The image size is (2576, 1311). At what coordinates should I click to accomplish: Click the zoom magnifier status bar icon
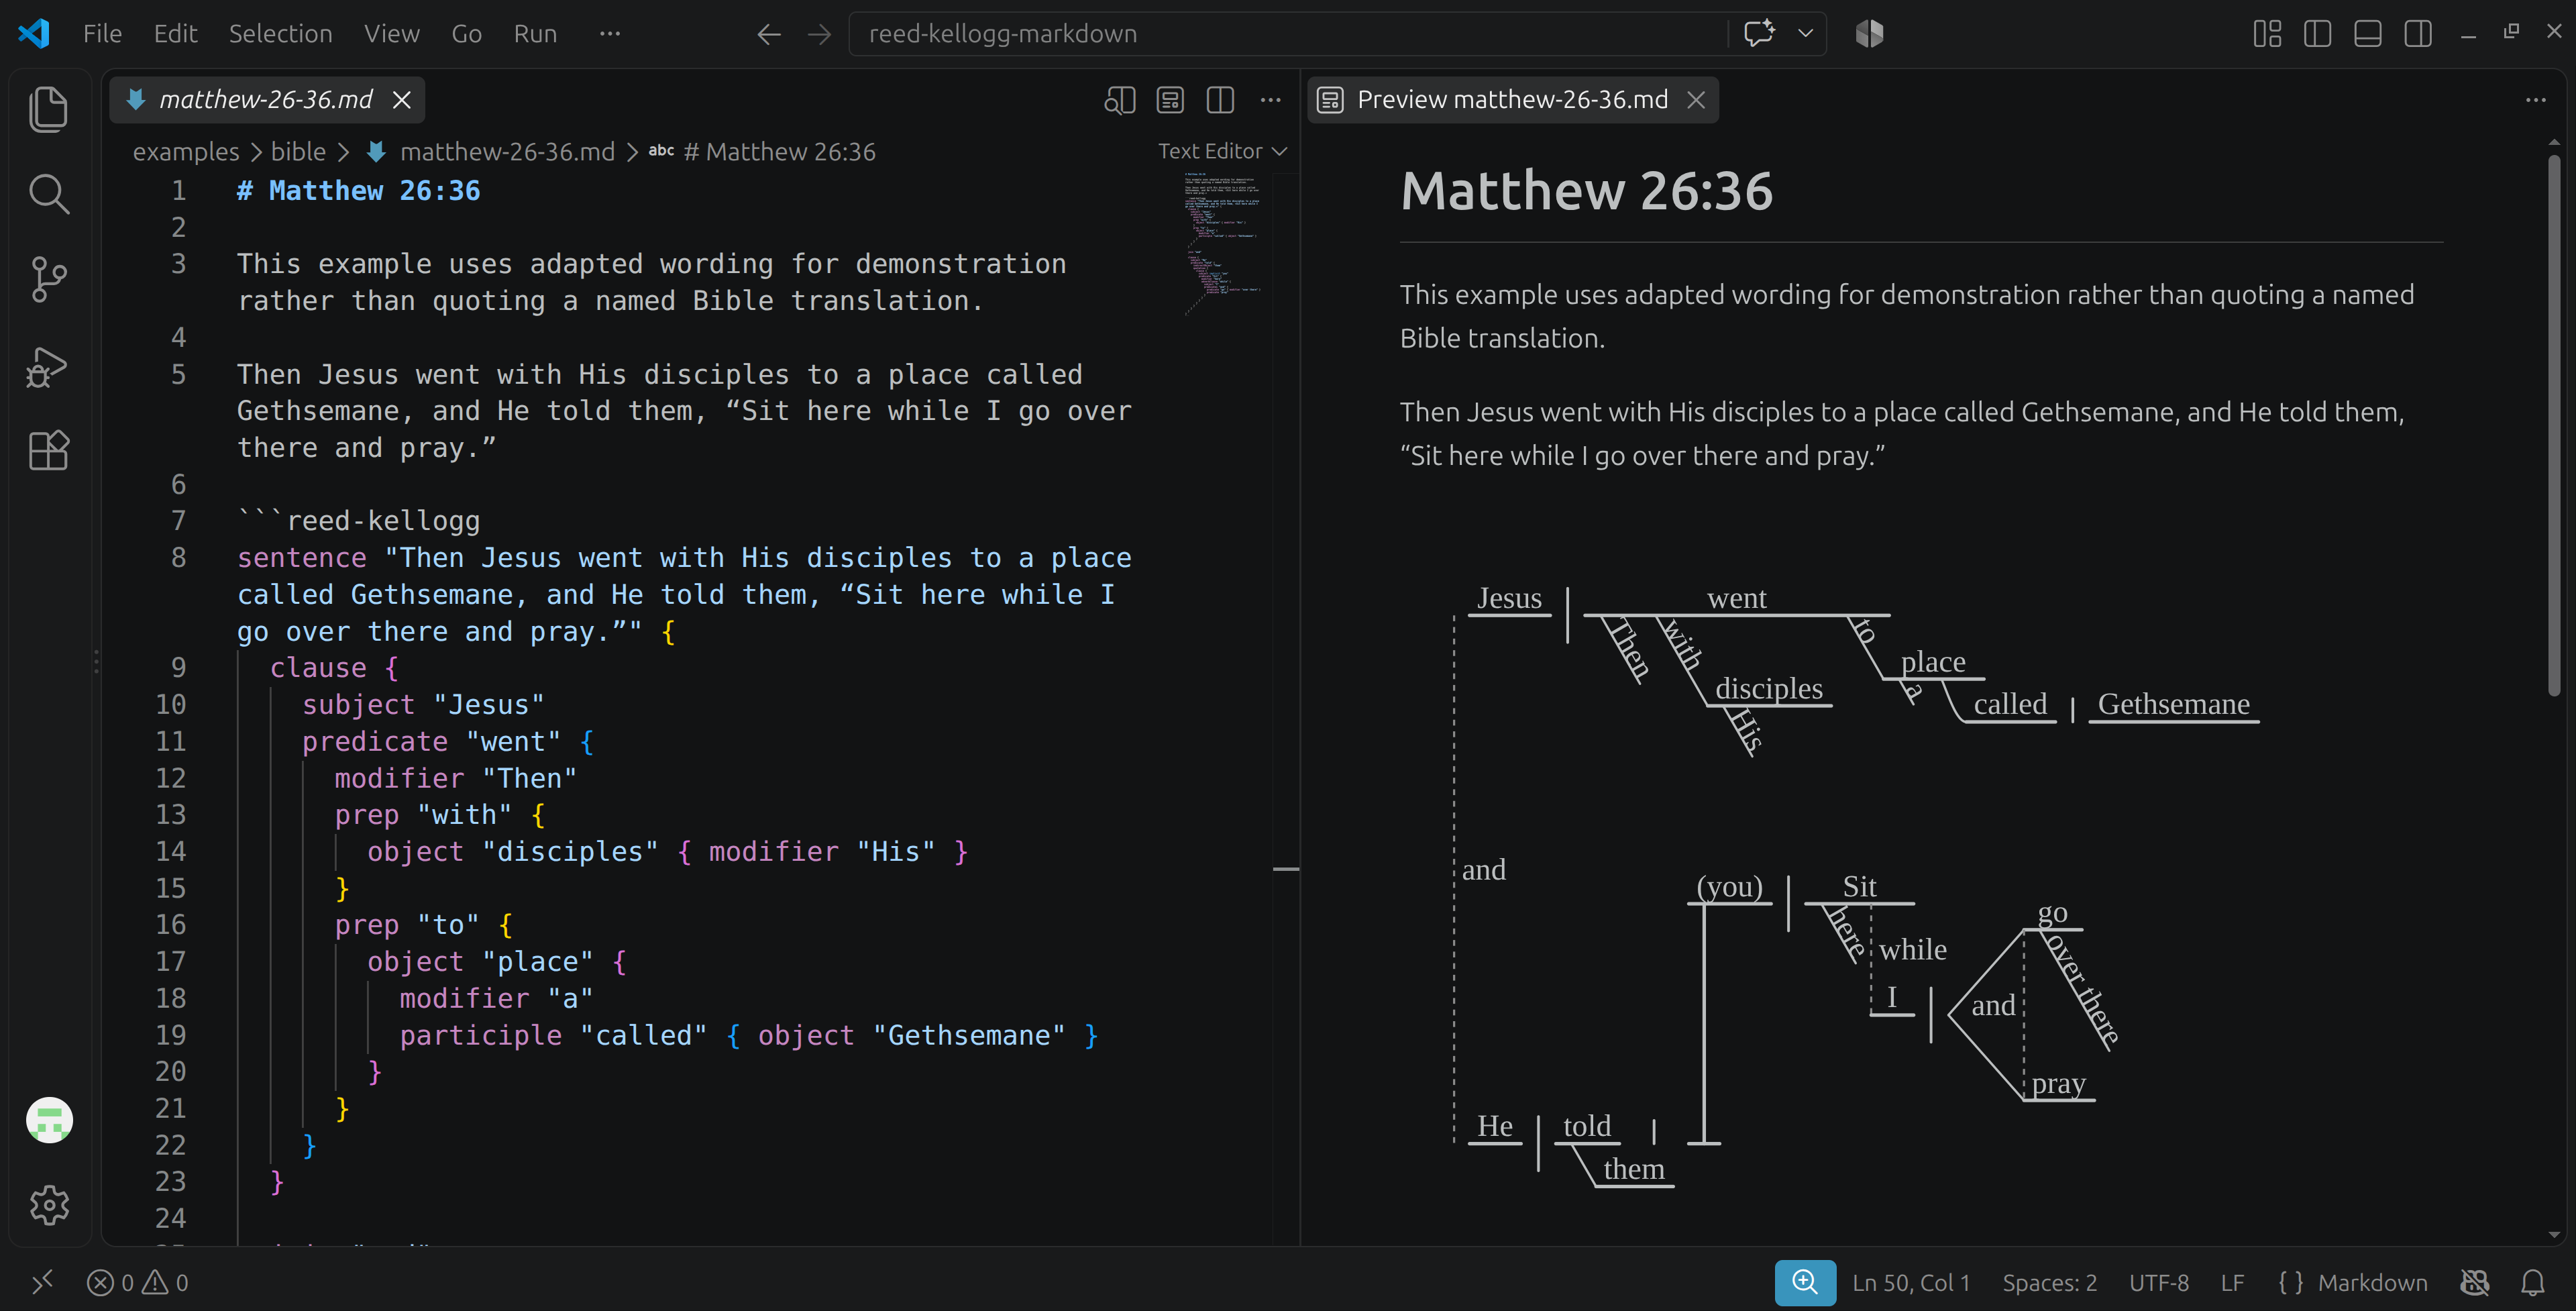point(1805,1282)
